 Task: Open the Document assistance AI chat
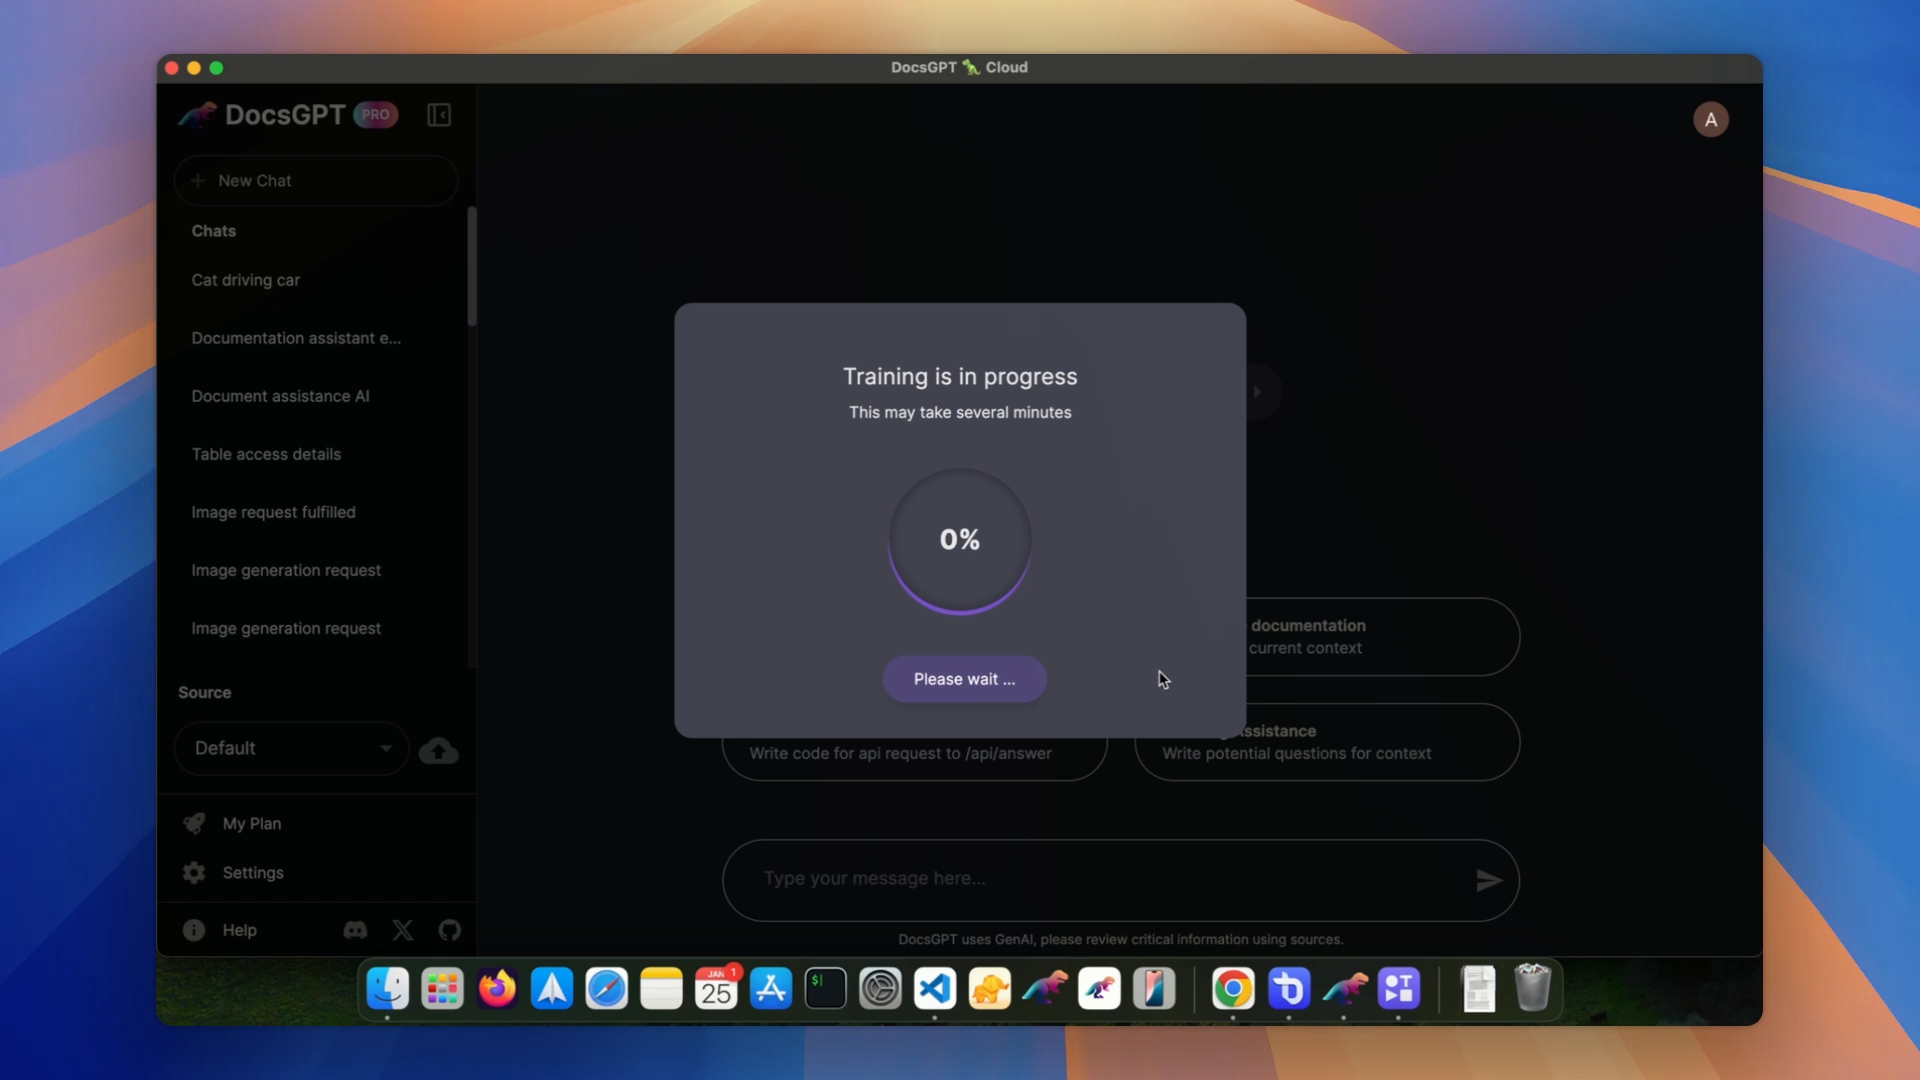(x=316, y=396)
